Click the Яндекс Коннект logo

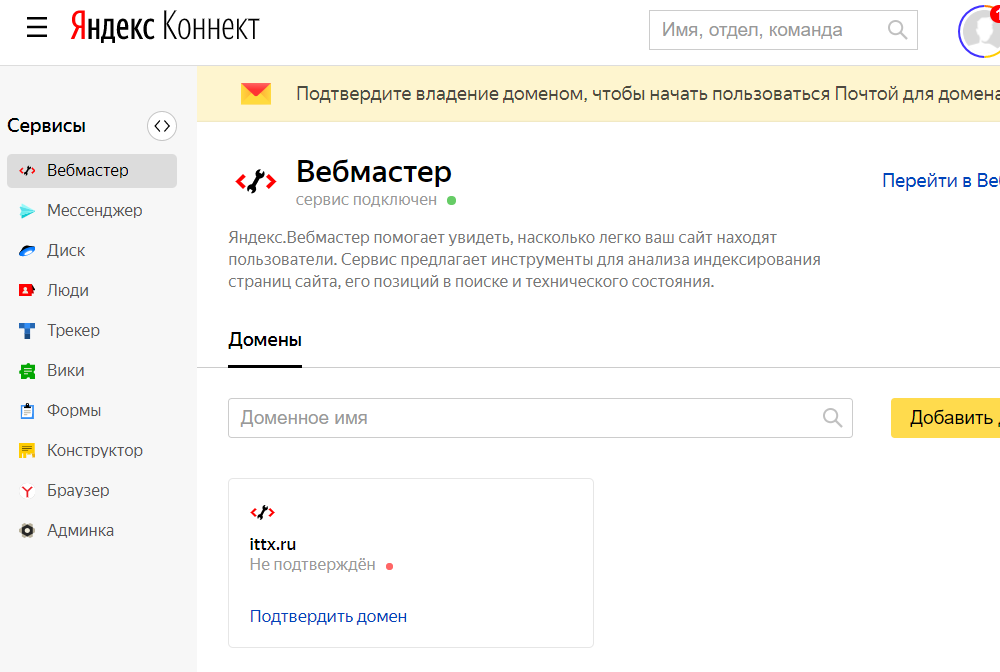pos(165,28)
